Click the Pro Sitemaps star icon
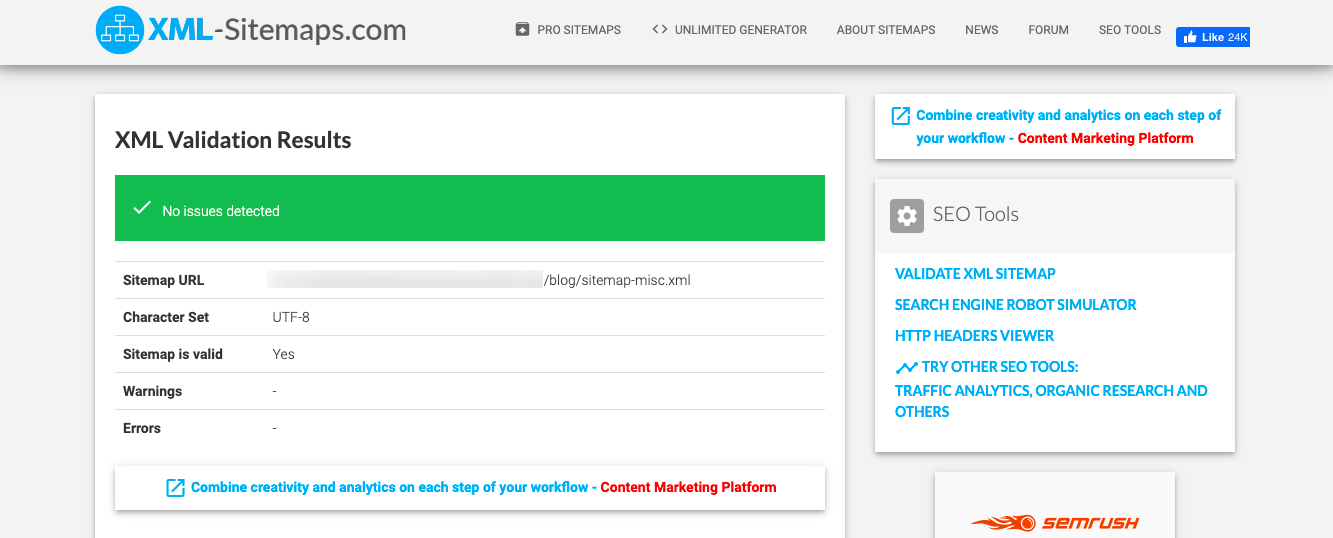Viewport: 1333px width, 538px height. (522, 30)
